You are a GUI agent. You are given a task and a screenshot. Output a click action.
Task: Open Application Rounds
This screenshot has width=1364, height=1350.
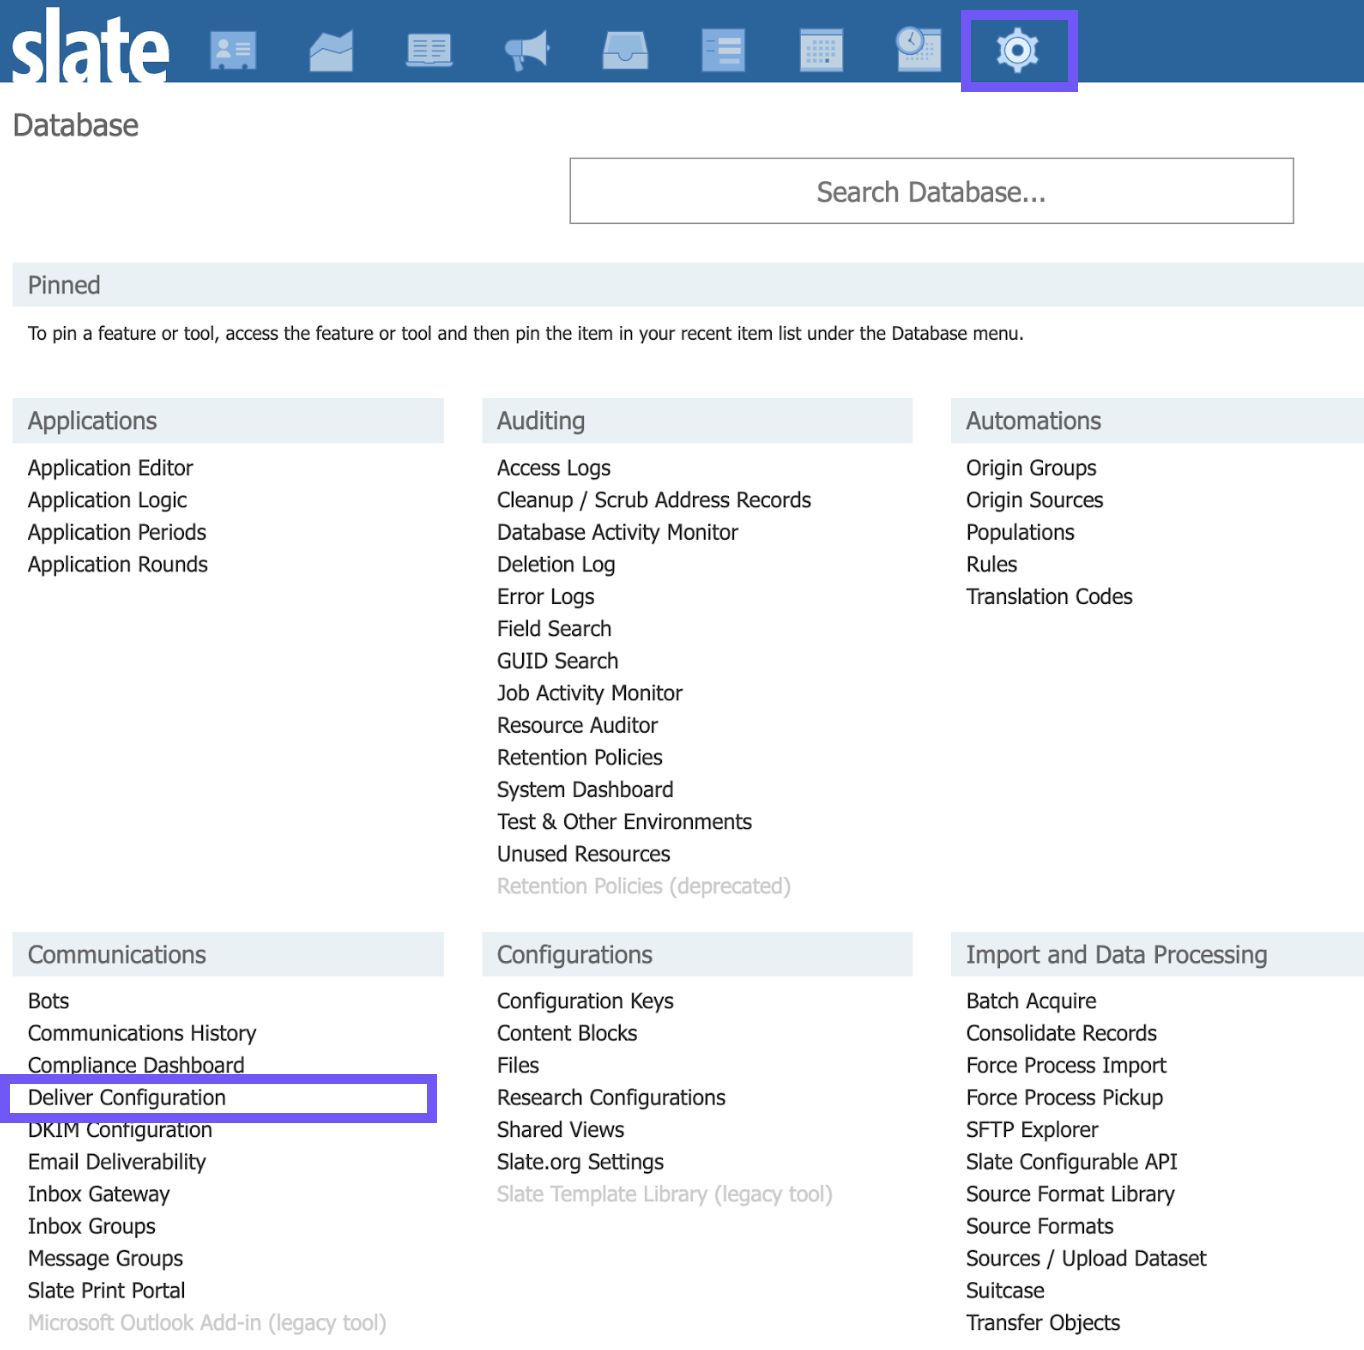[x=118, y=564]
